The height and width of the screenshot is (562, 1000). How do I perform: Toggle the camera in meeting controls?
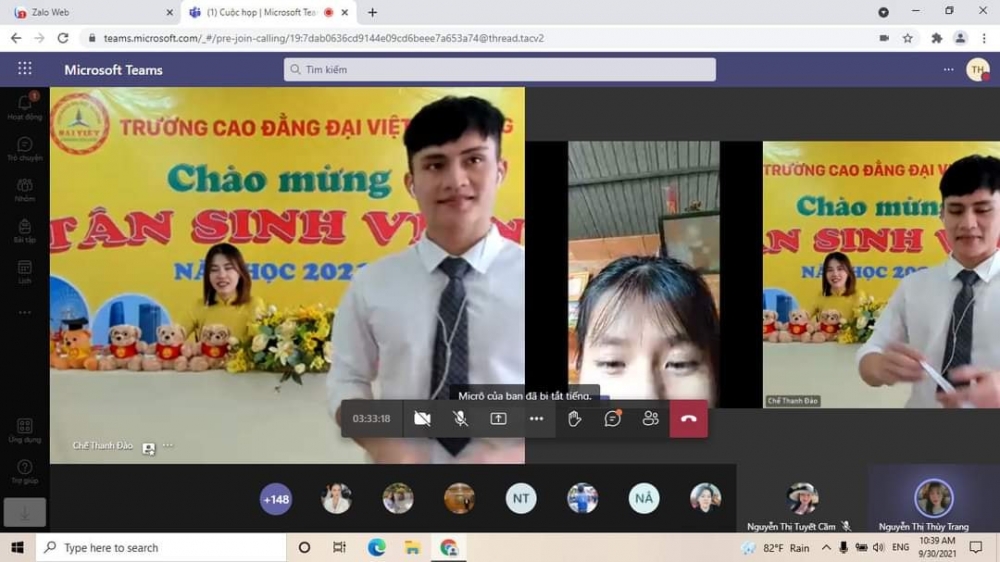(422, 418)
